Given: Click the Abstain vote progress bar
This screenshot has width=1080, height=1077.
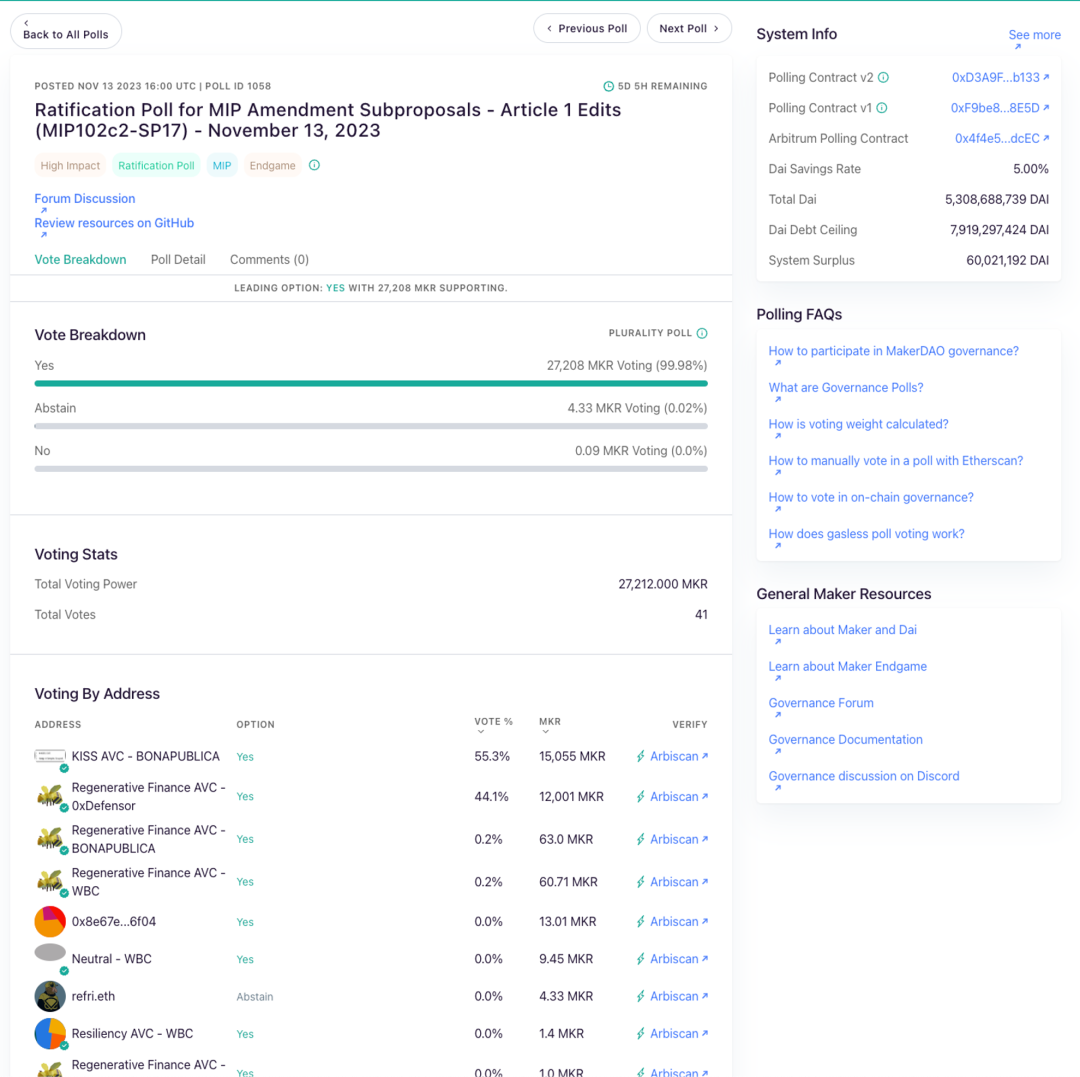Looking at the screenshot, I should (371, 426).
